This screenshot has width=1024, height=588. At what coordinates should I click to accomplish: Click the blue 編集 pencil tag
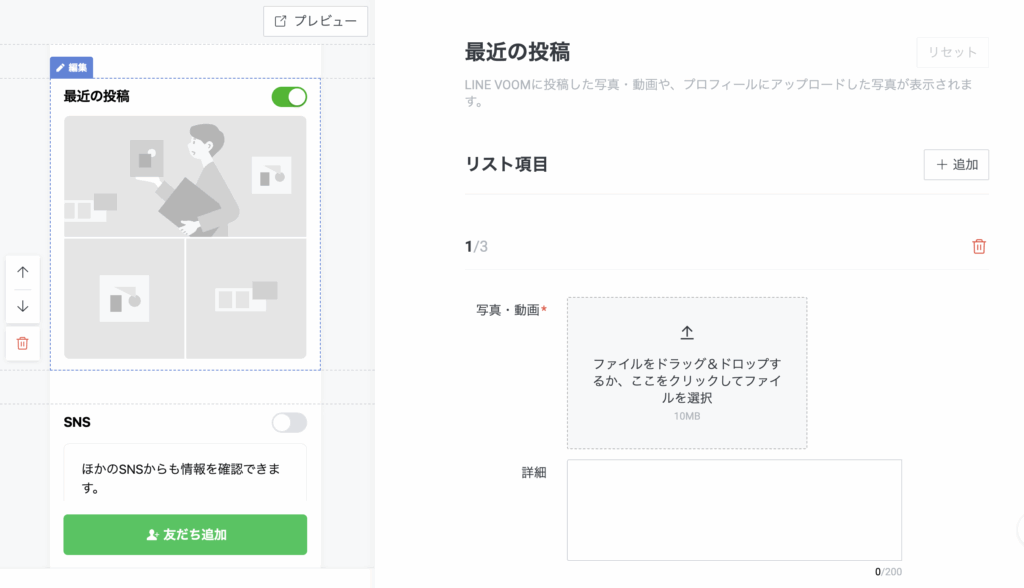(x=71, y=68)
